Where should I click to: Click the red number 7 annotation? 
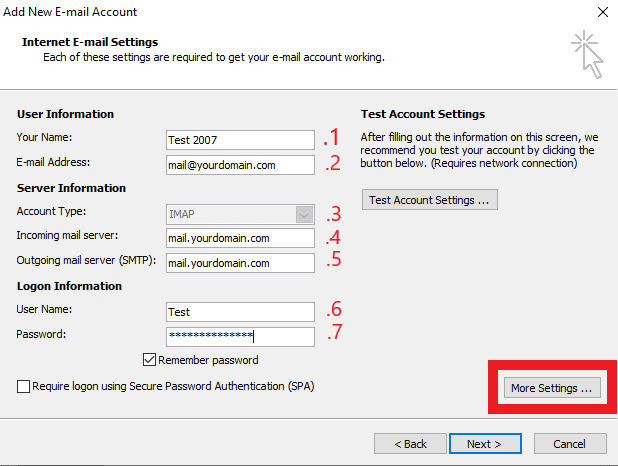tap(332, 334)
